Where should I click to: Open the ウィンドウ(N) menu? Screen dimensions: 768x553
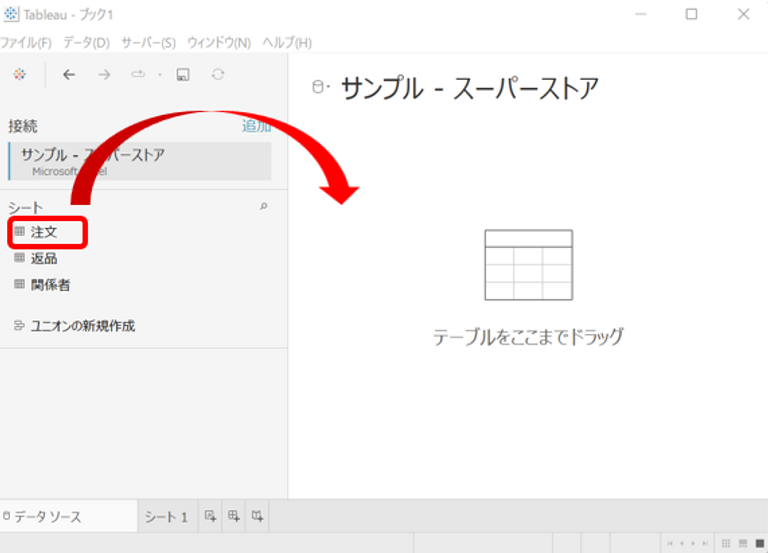(x=219, y=43)
